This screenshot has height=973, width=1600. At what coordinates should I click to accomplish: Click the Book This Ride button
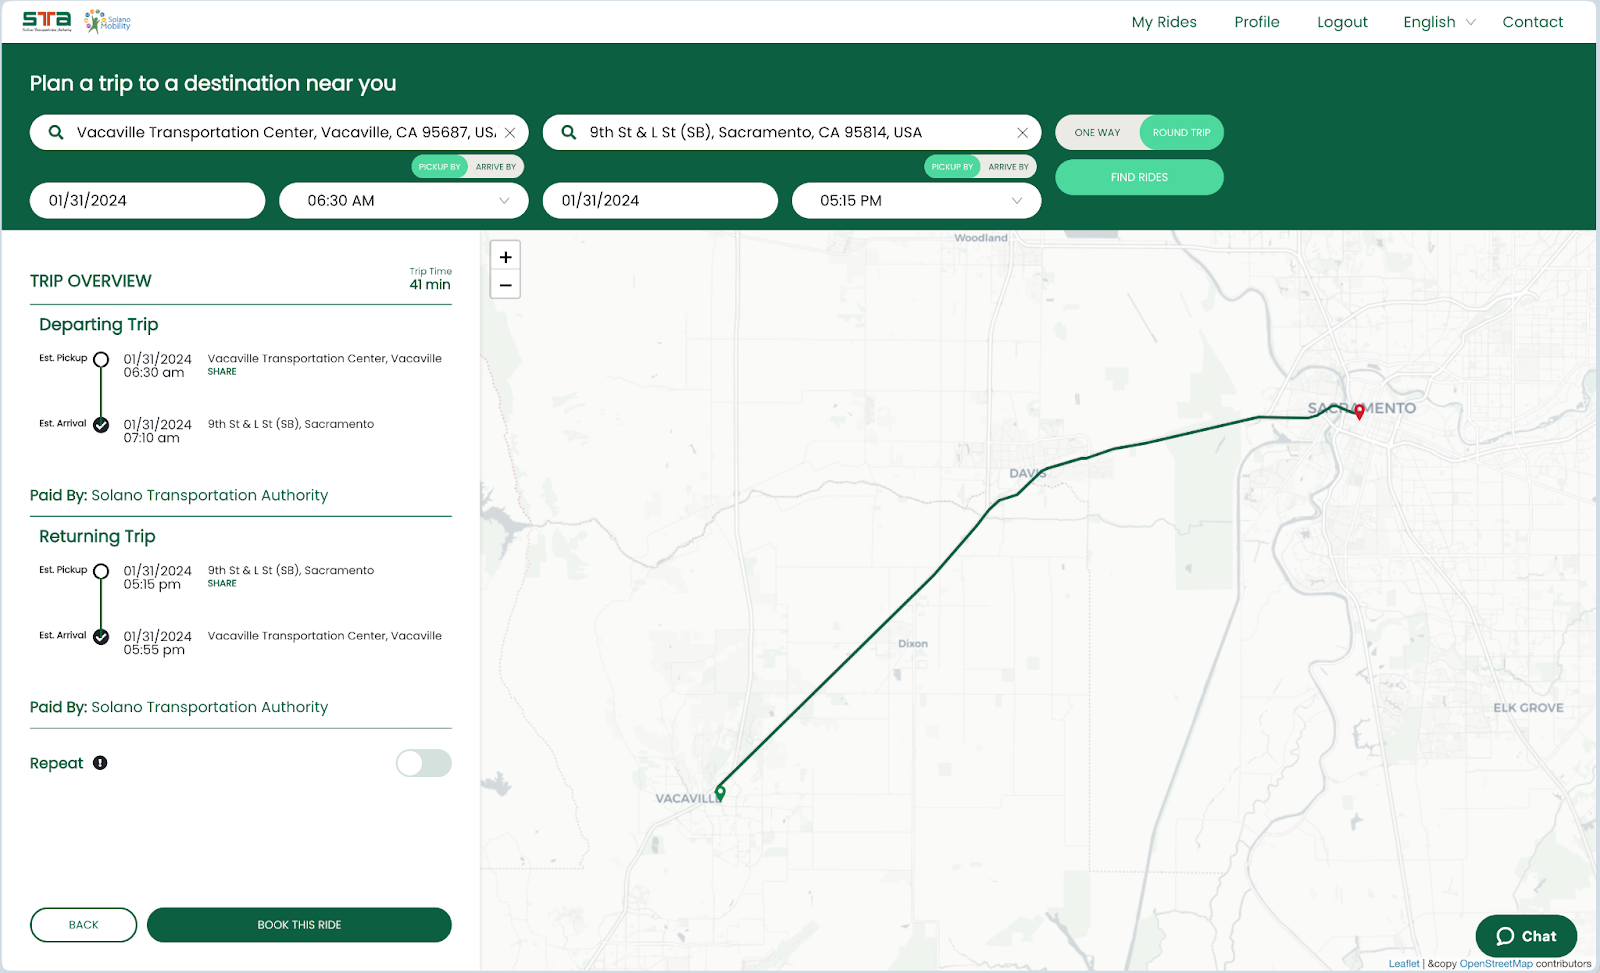(x=299, y=925)
